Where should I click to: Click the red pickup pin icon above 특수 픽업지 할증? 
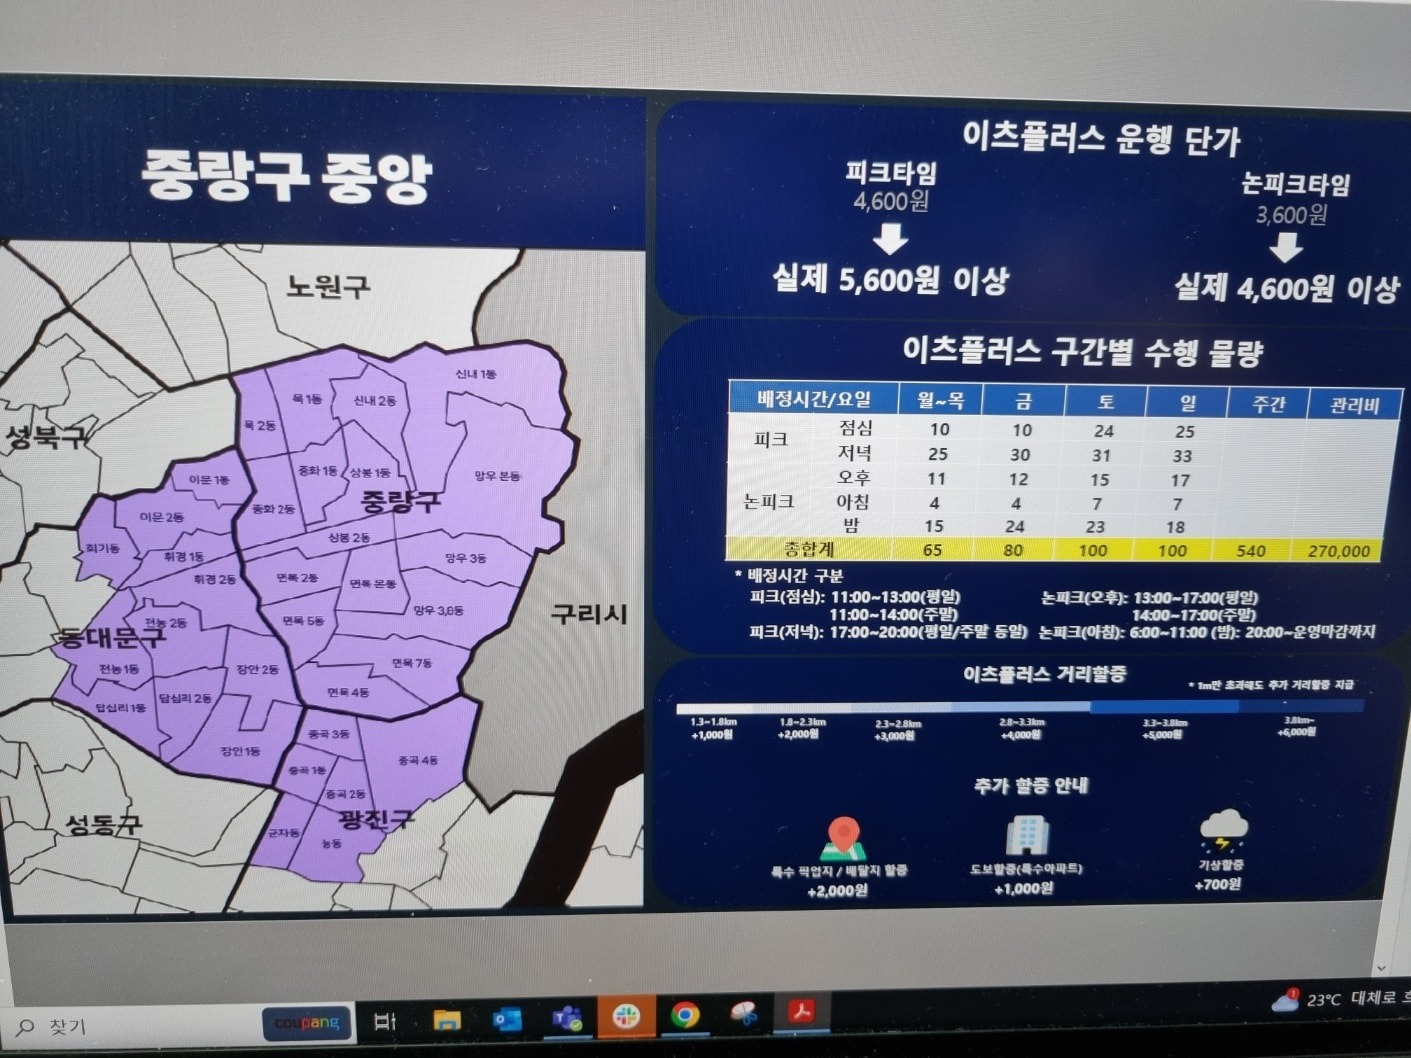pyautogui.click(x=843, y=836)
